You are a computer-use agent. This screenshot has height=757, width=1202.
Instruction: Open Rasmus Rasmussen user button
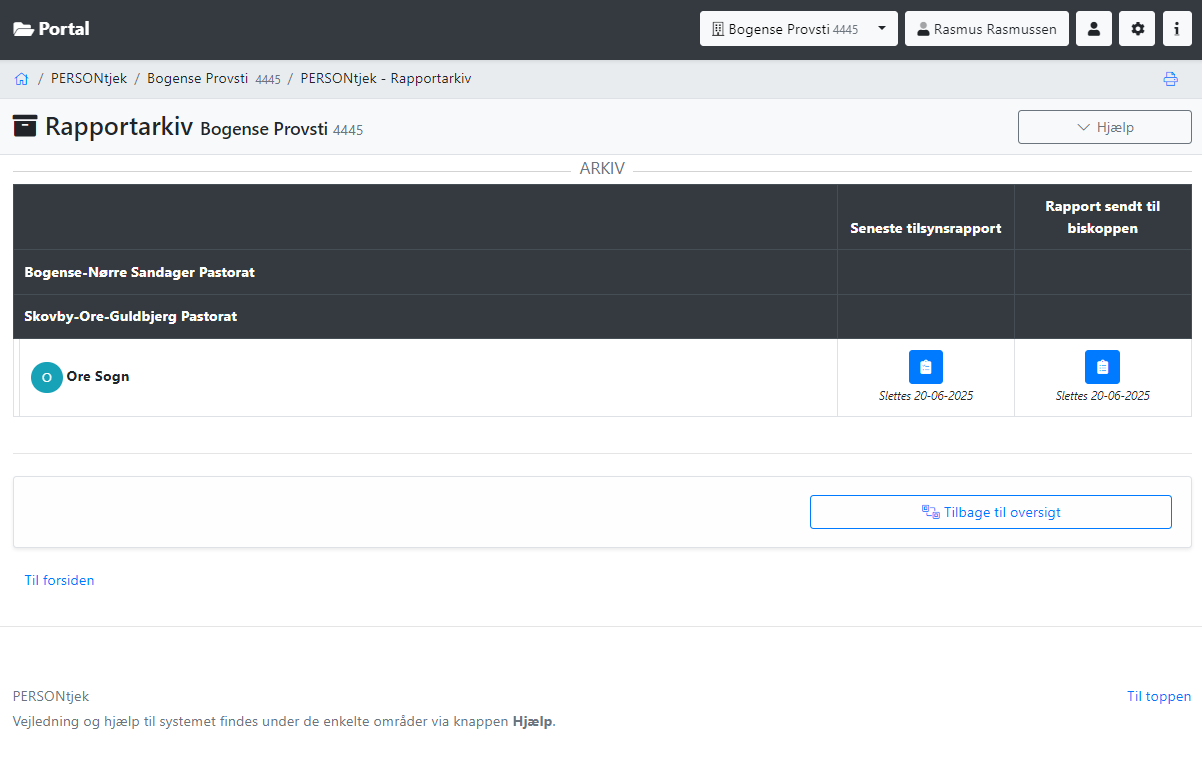pyautogui.click(x=987, y=29)
